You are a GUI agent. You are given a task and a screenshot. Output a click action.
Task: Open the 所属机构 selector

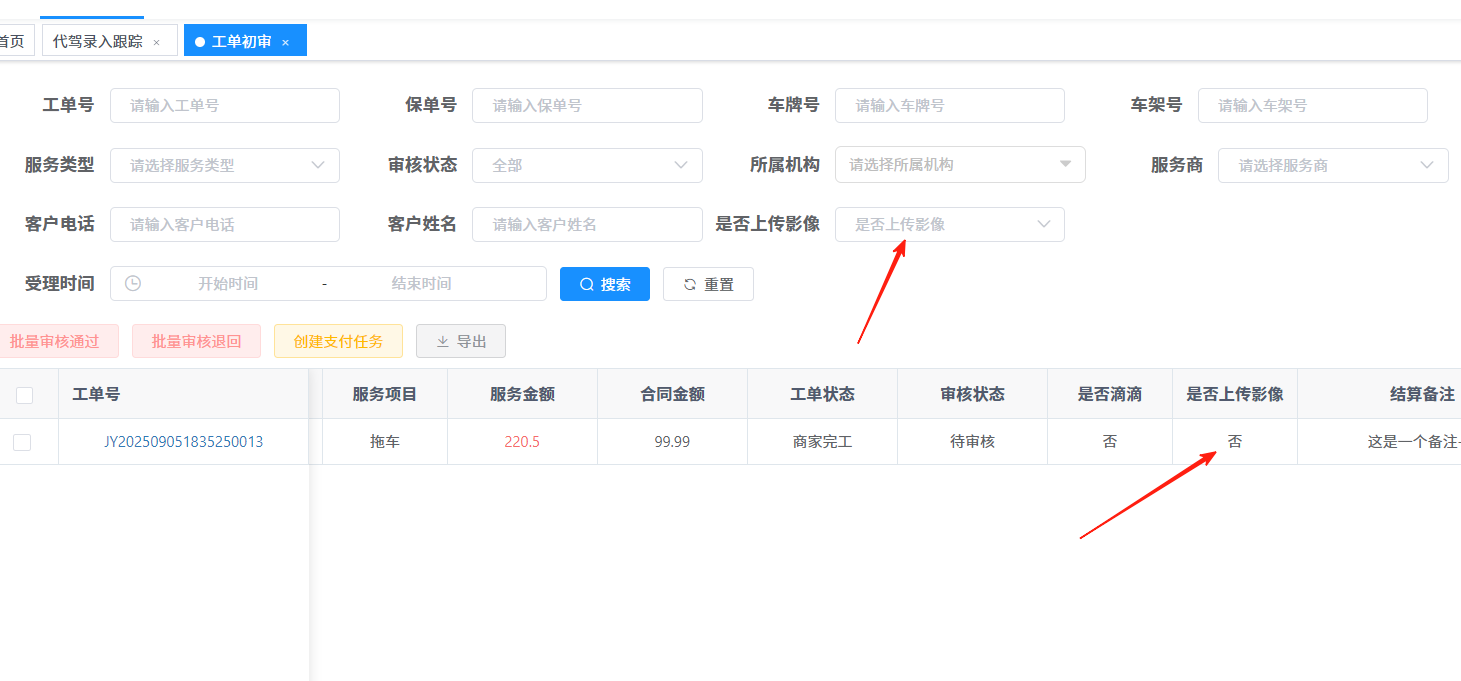click(959, 165)
